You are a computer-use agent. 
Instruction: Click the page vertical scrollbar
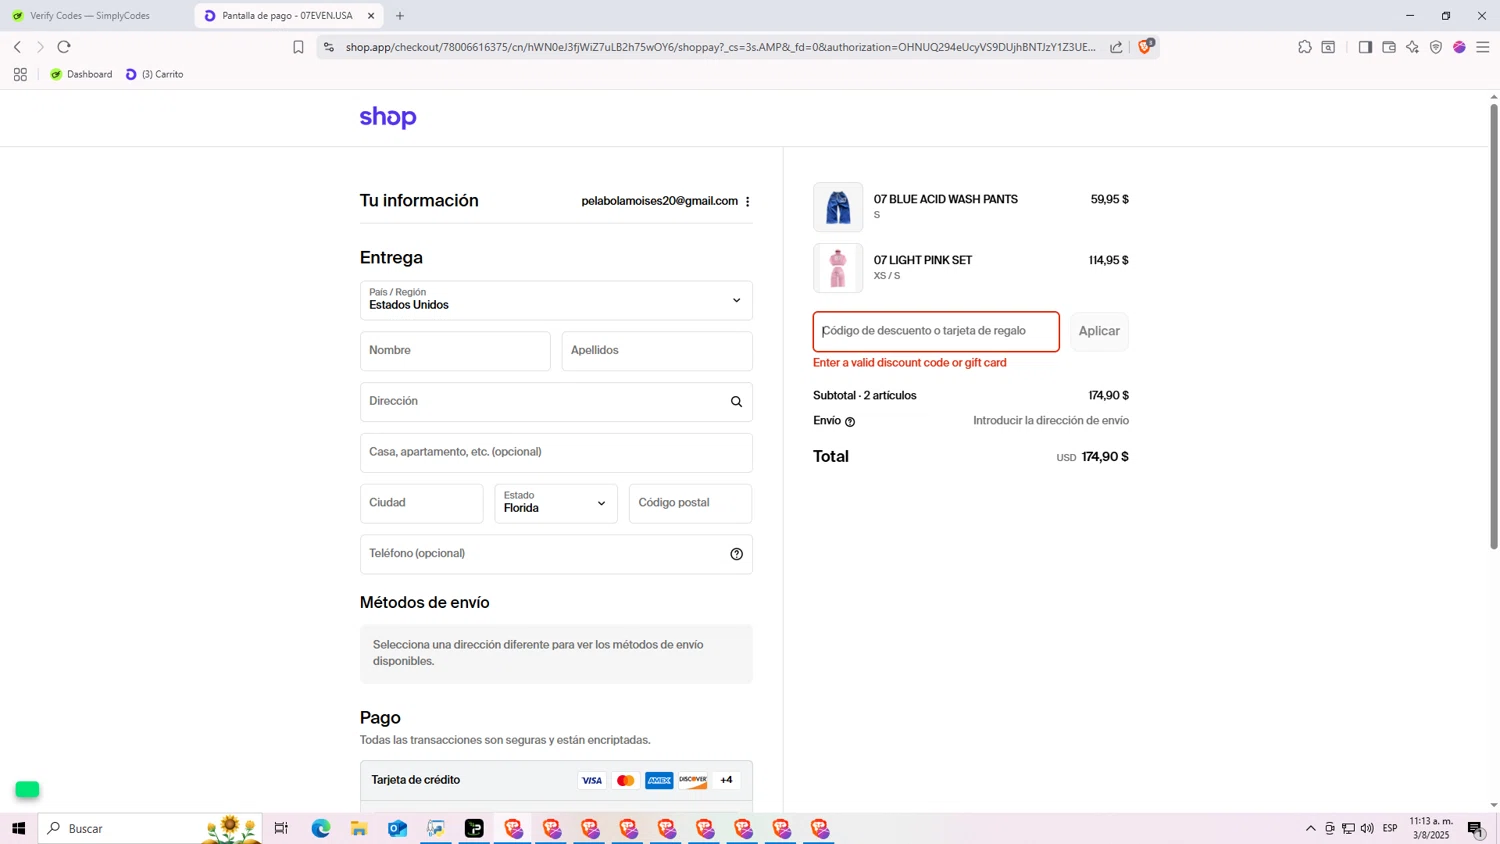[1494, 326]
